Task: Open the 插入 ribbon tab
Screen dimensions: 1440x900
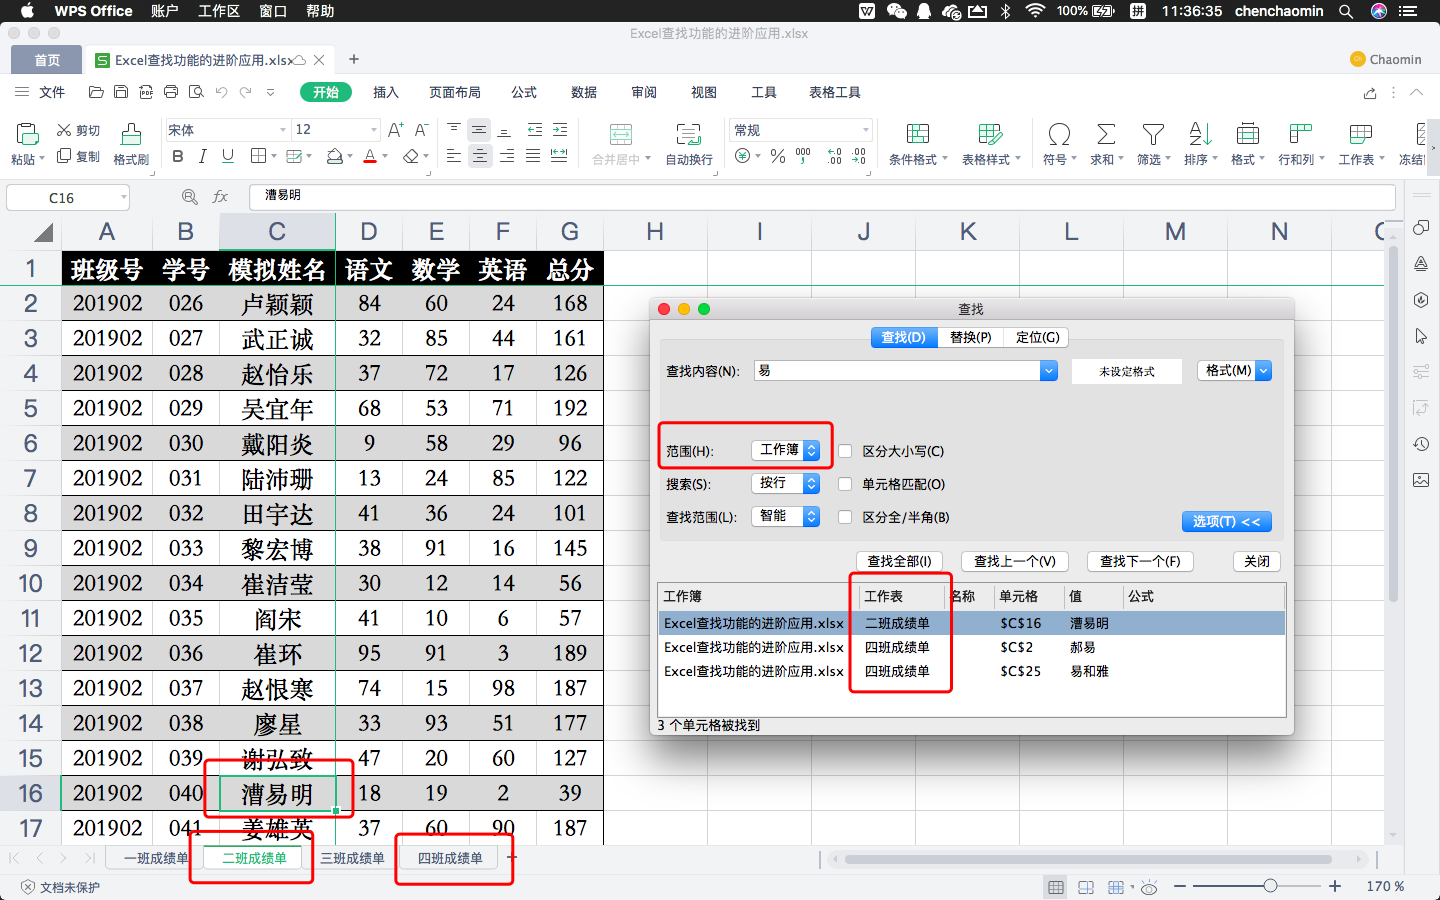Action: click(x=386, y=92)
